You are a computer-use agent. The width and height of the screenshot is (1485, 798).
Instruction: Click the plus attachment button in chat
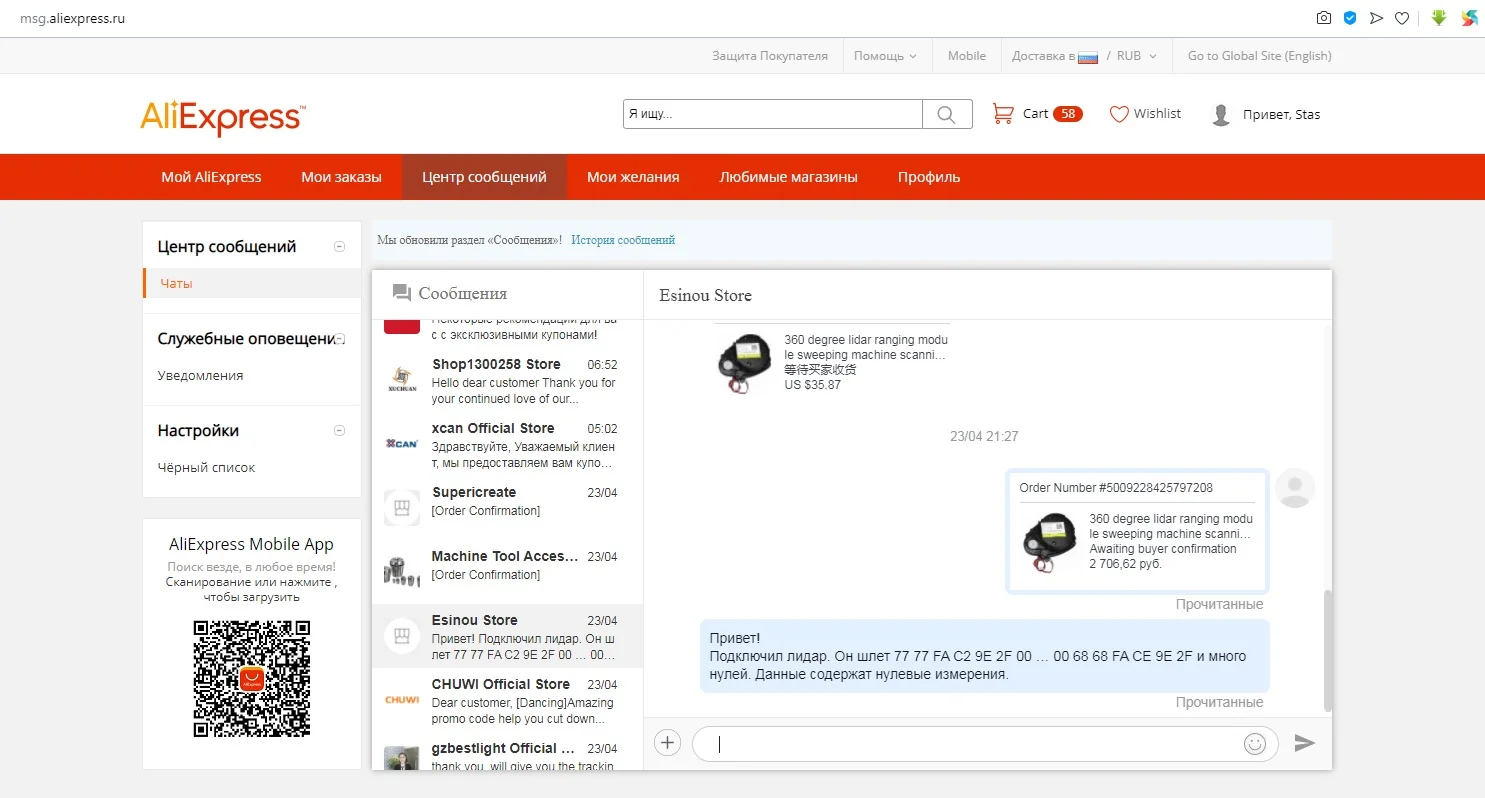(667, 743)
